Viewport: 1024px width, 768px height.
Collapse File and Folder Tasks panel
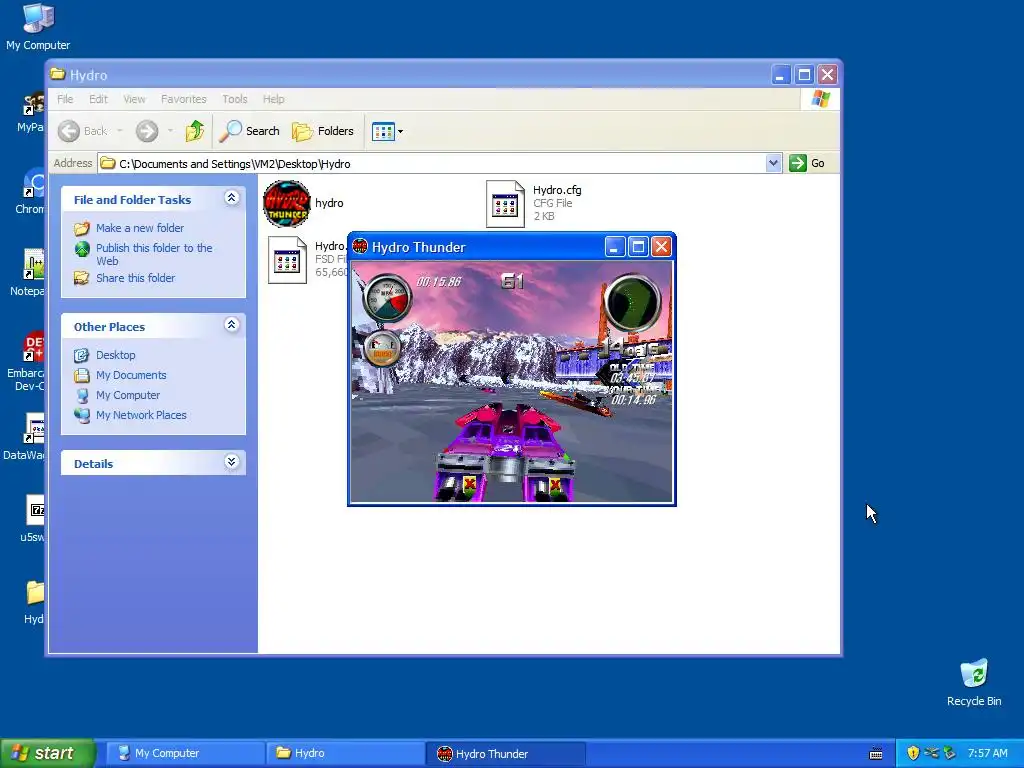pyautogui.click(x=232, y=198)
